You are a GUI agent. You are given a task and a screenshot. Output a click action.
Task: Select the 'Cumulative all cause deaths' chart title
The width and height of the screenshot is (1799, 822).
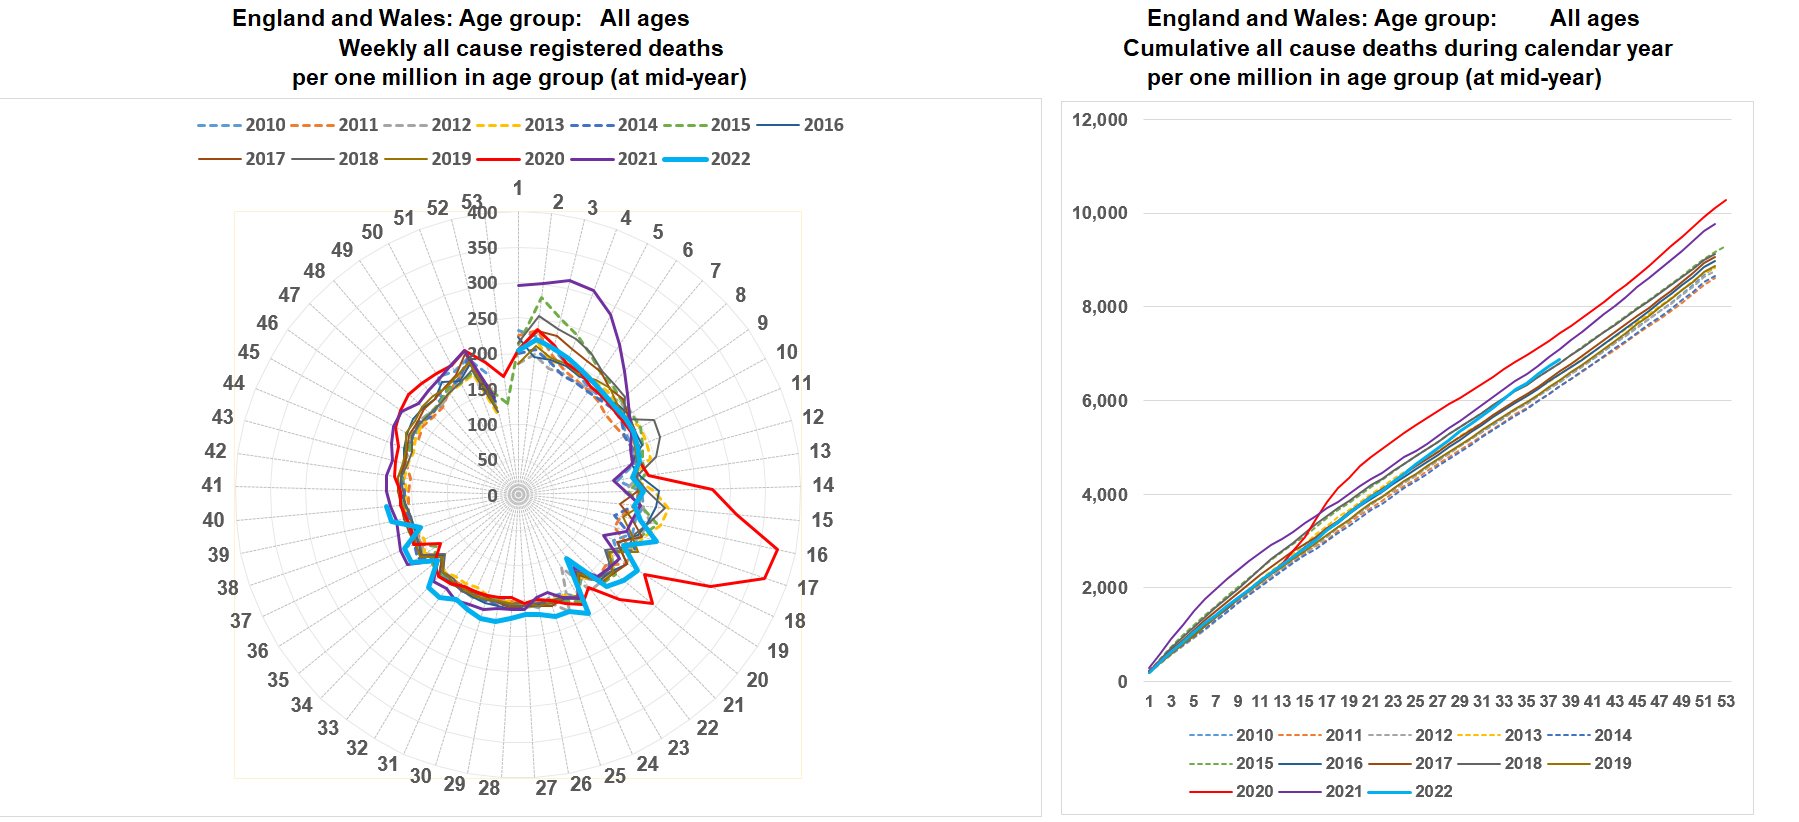click(1397, 48)
